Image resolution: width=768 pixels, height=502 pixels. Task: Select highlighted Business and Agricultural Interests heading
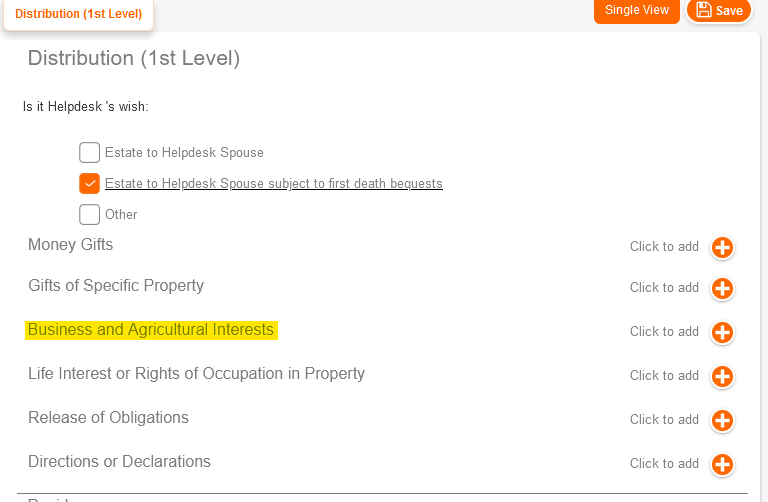pyautogui.click(x=151, y=330)
